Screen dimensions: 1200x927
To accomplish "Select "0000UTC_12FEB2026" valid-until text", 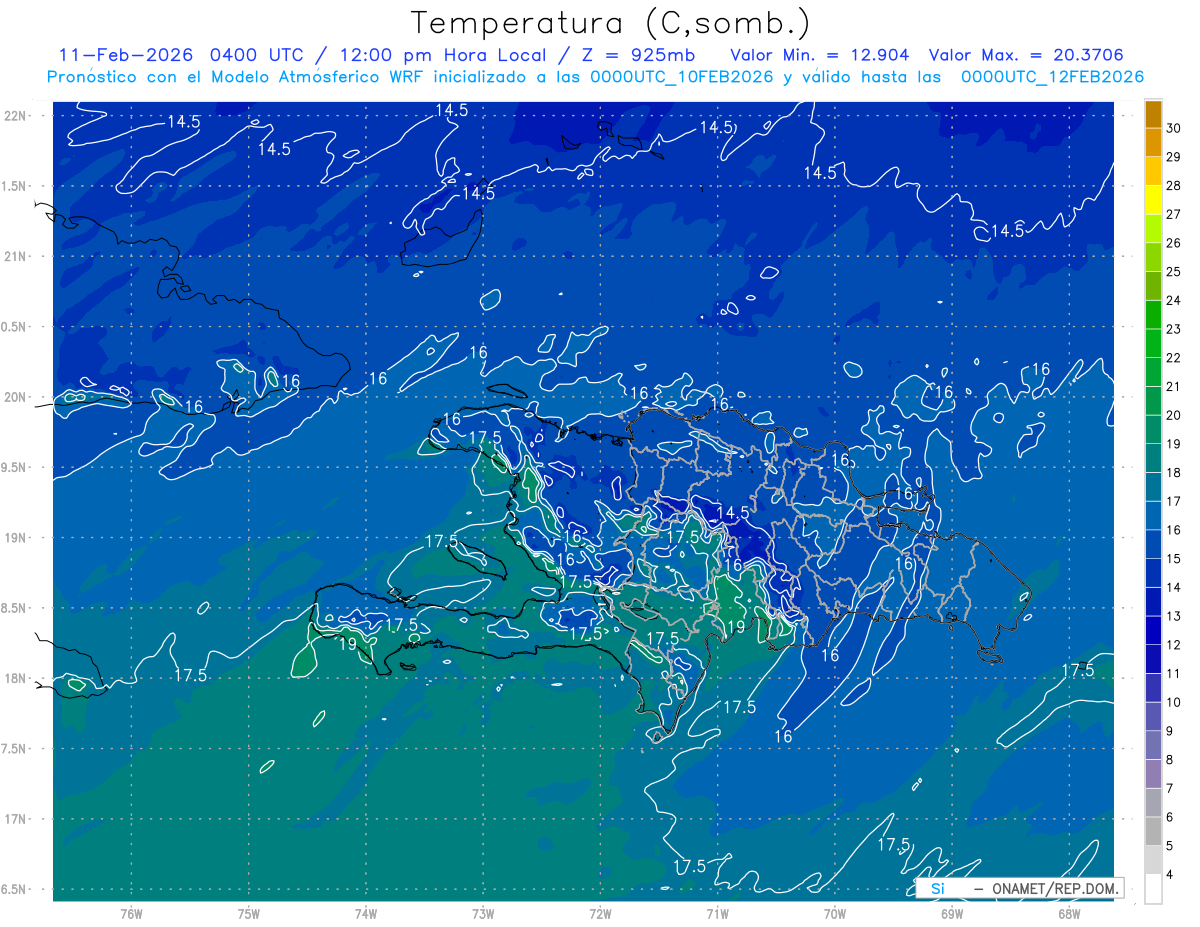I will pyautogui.click(x=1052, y=77).
